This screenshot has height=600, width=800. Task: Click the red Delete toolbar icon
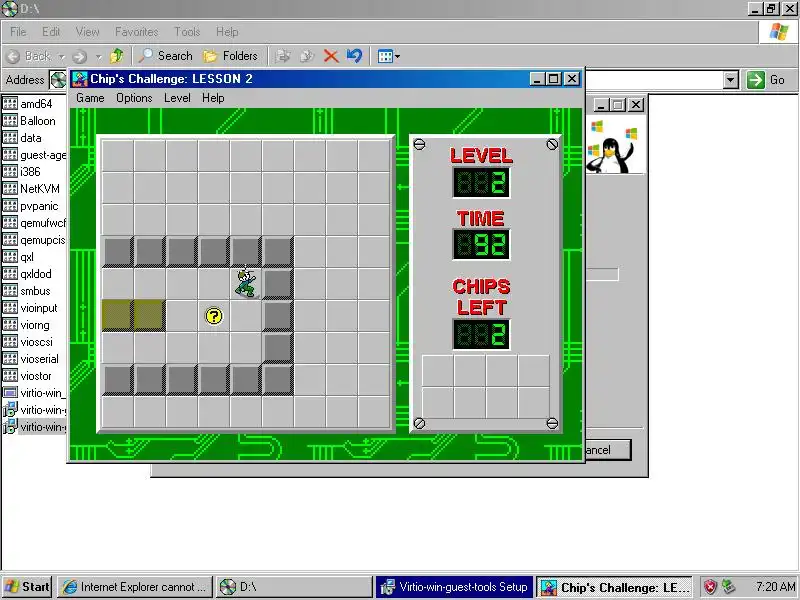[331, 56]
